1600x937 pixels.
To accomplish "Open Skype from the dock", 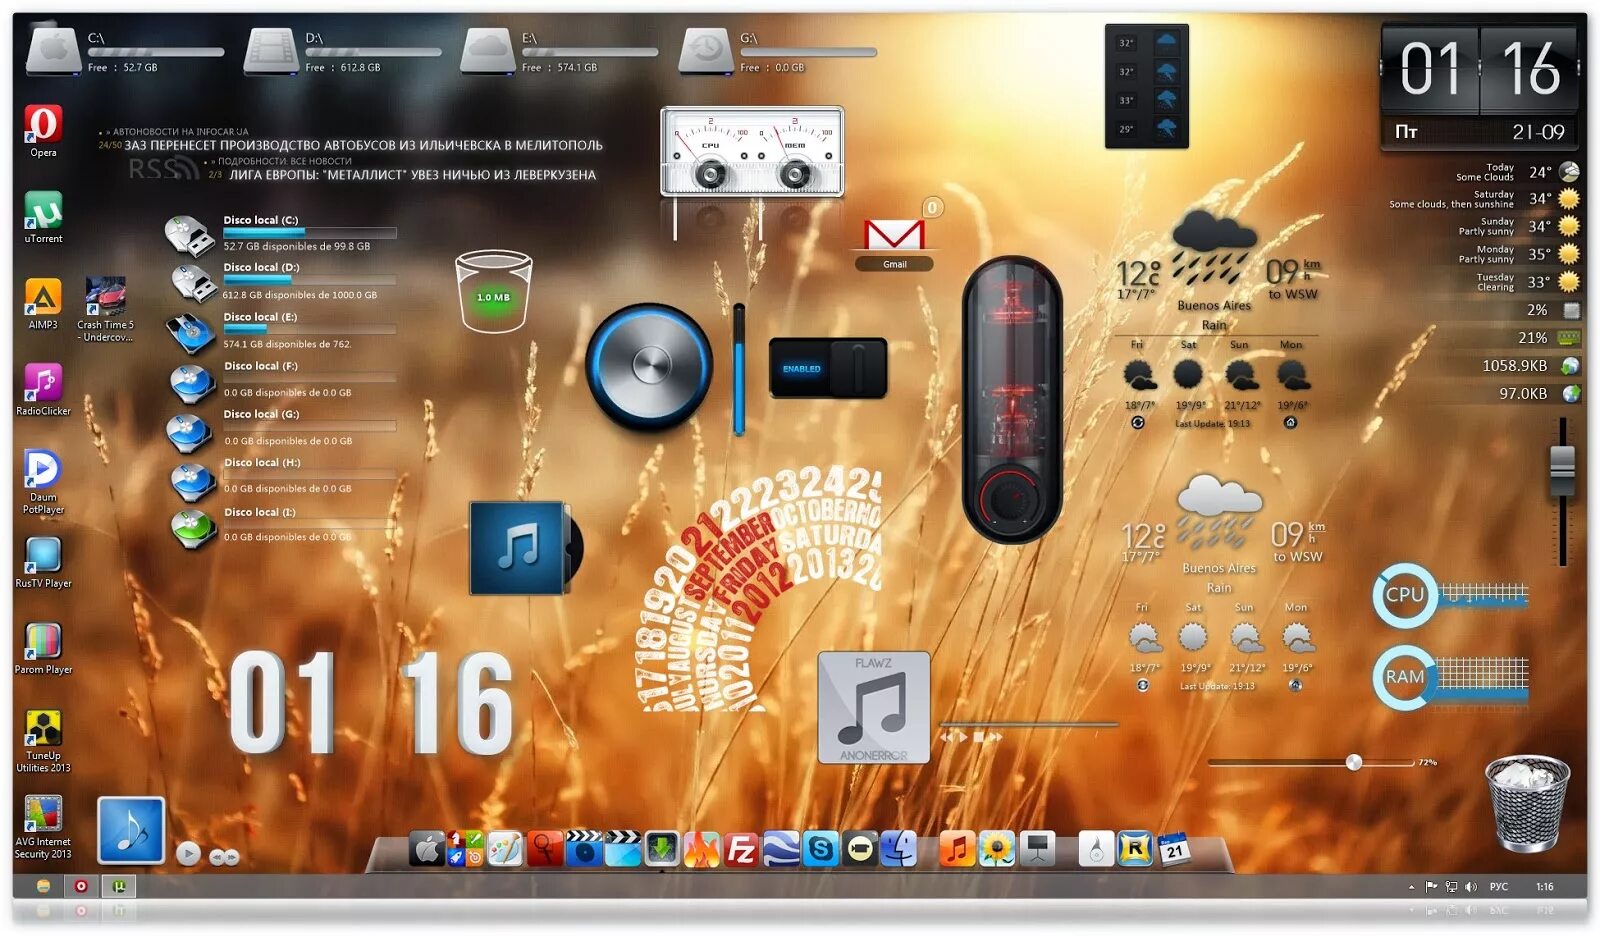I will 821,850.
